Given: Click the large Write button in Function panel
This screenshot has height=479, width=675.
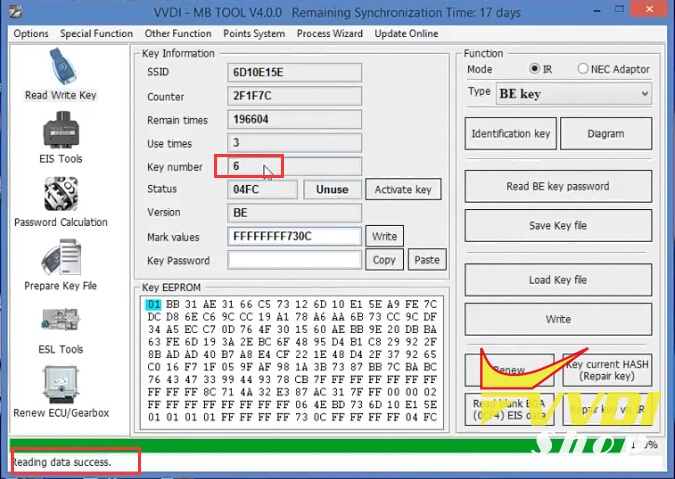Looking at the screenshot, I should (558, 319).
